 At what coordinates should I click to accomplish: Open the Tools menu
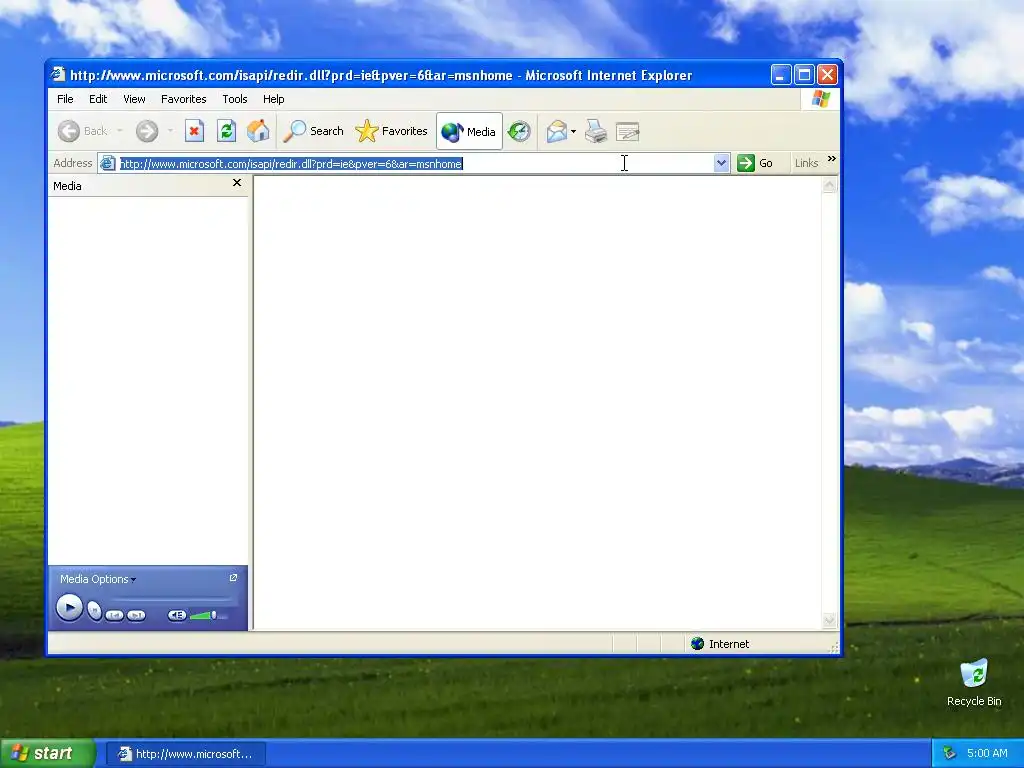pyautogui.click(x=234, y=99)
